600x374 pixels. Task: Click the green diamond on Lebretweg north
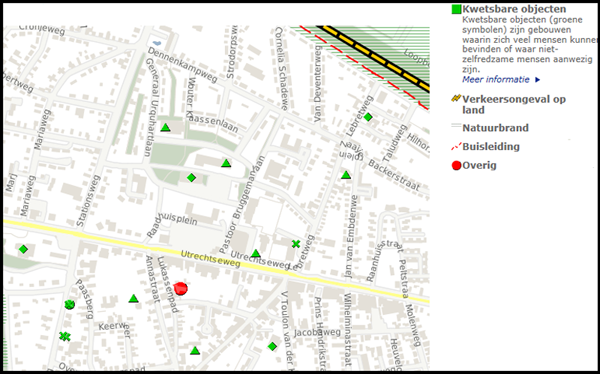368,117
